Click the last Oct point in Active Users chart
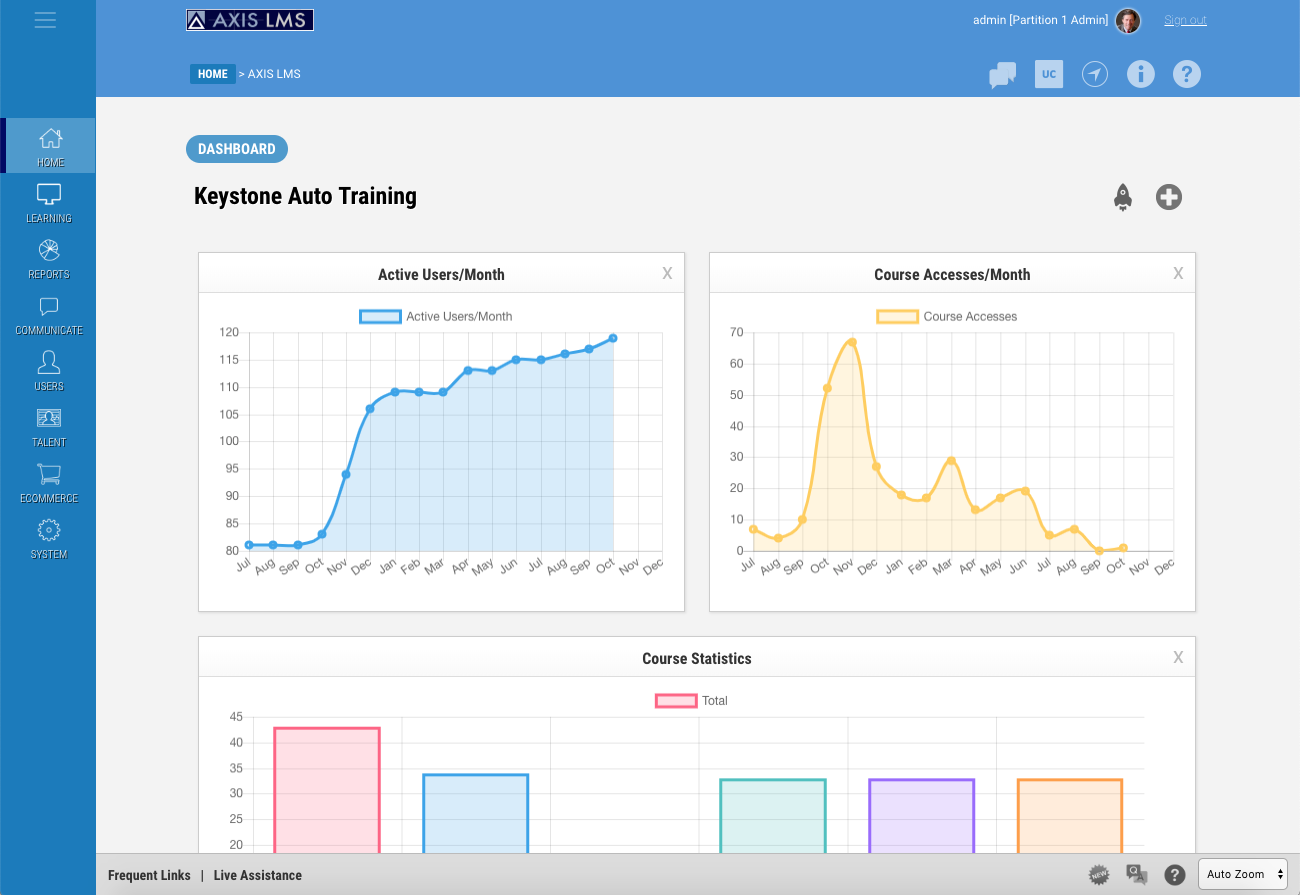Screen dimensions: 1300x895 [x=613, y=338]
